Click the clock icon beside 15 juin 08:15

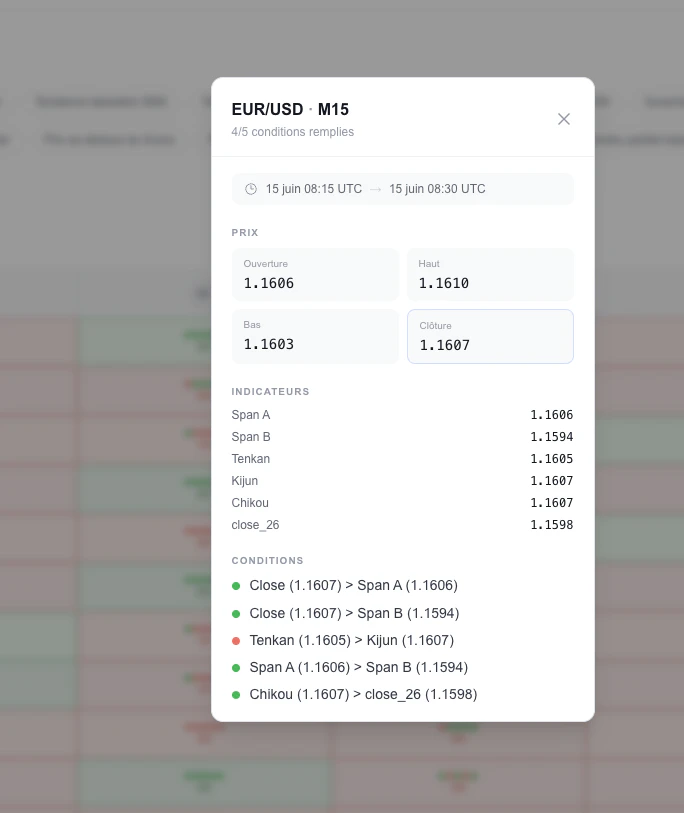(x=251, y=189)
